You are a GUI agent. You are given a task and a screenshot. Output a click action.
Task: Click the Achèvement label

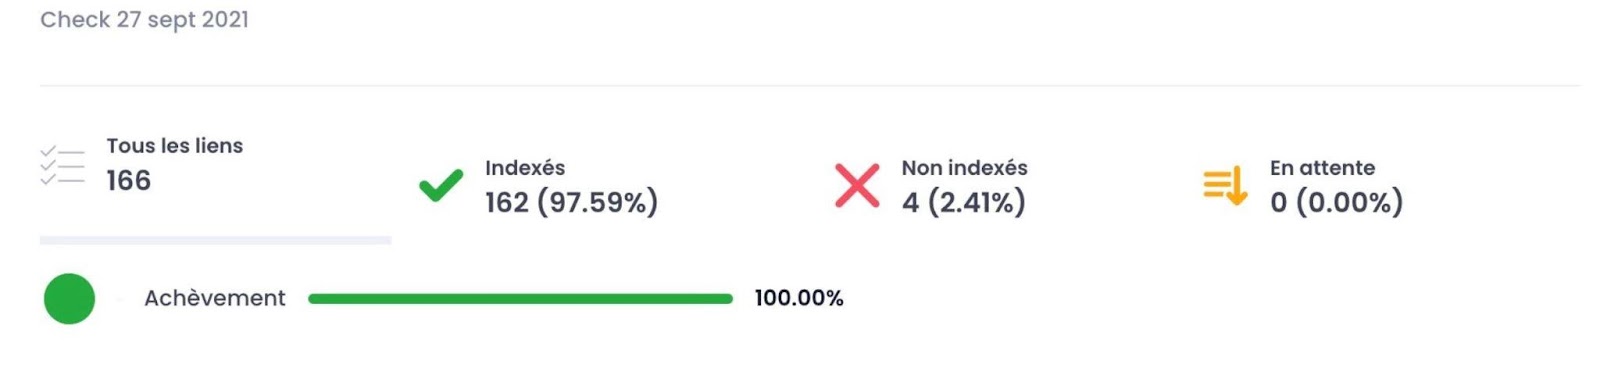coord(215,298)
